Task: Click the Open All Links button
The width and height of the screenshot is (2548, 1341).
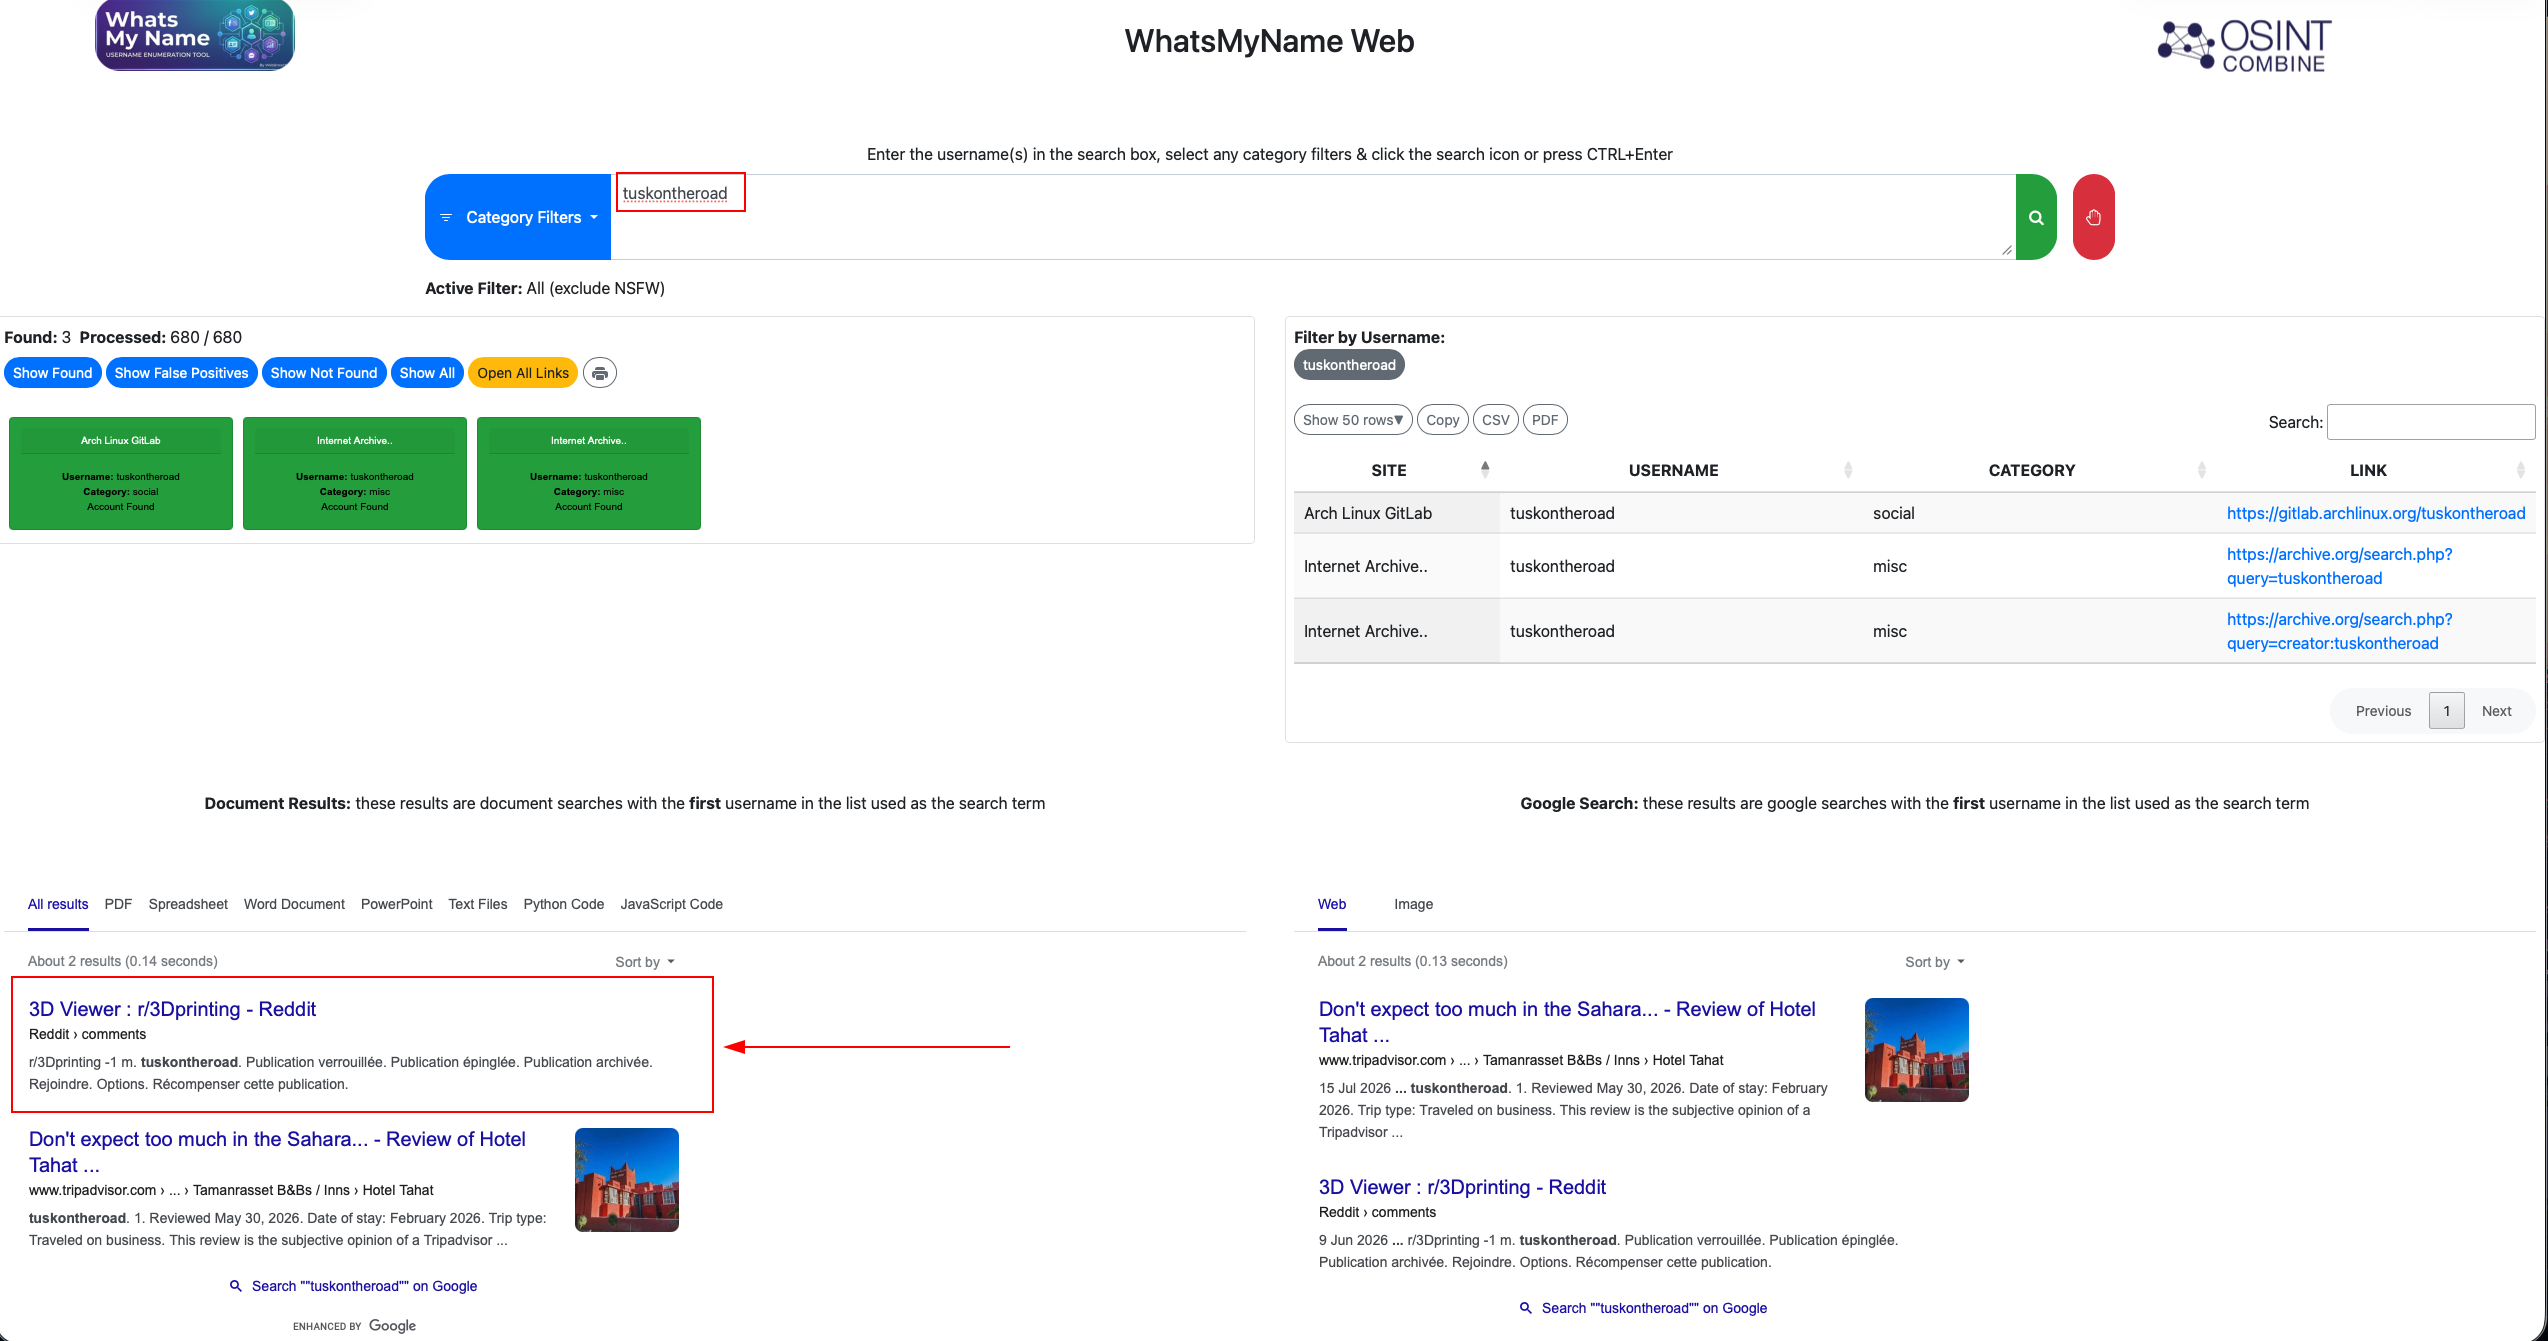Action: click(523, 373)
